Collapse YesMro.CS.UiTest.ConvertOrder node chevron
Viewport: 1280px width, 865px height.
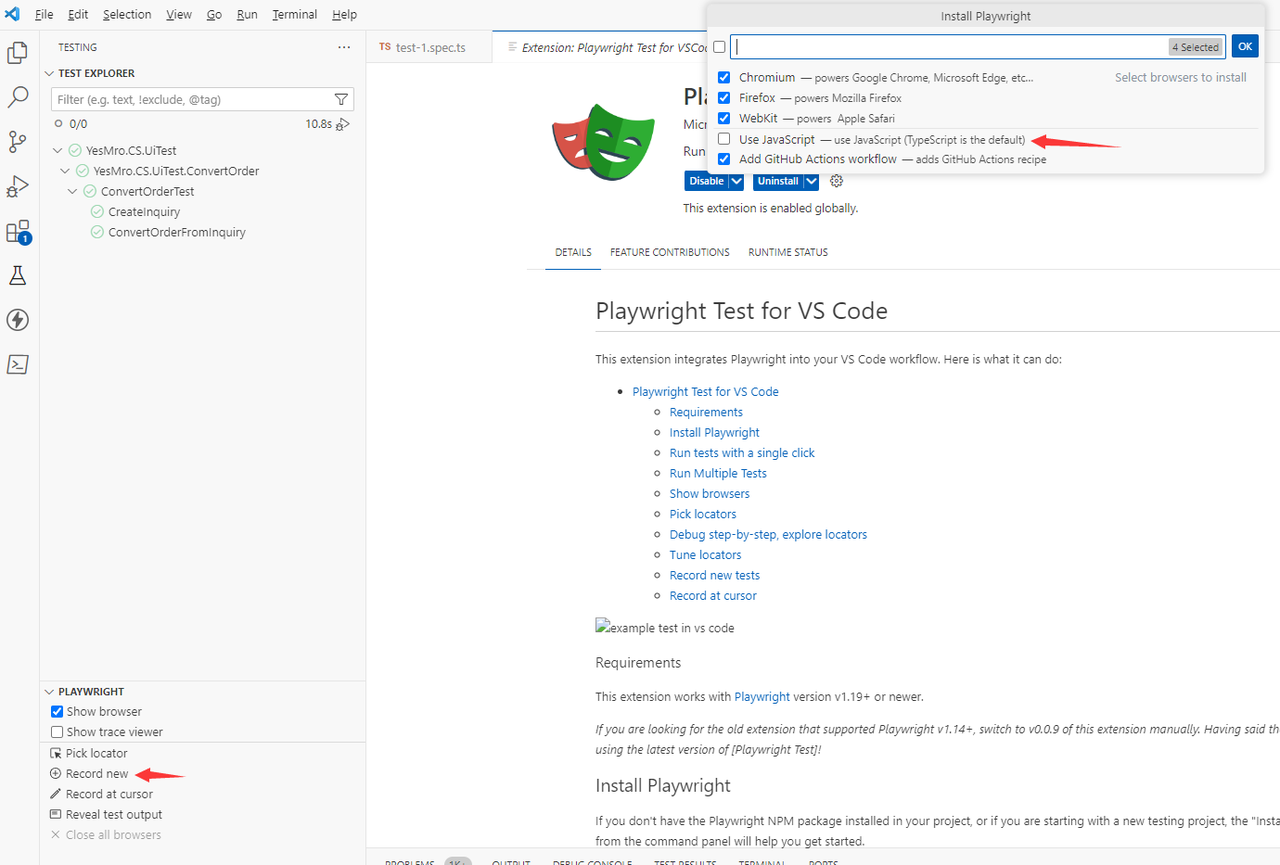pyautogui.click(x=65, y=171)
